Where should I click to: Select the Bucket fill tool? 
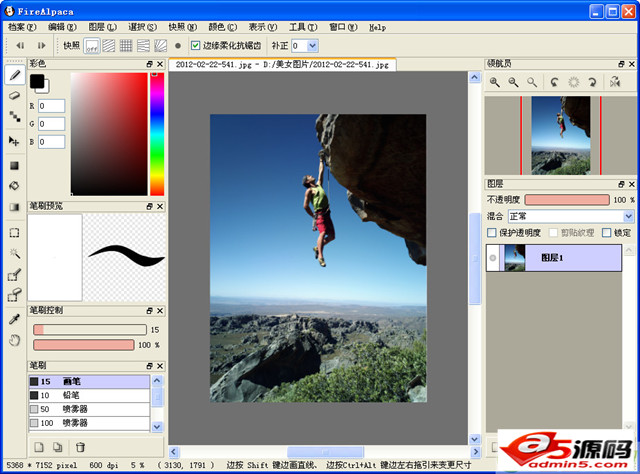(14, 186)
